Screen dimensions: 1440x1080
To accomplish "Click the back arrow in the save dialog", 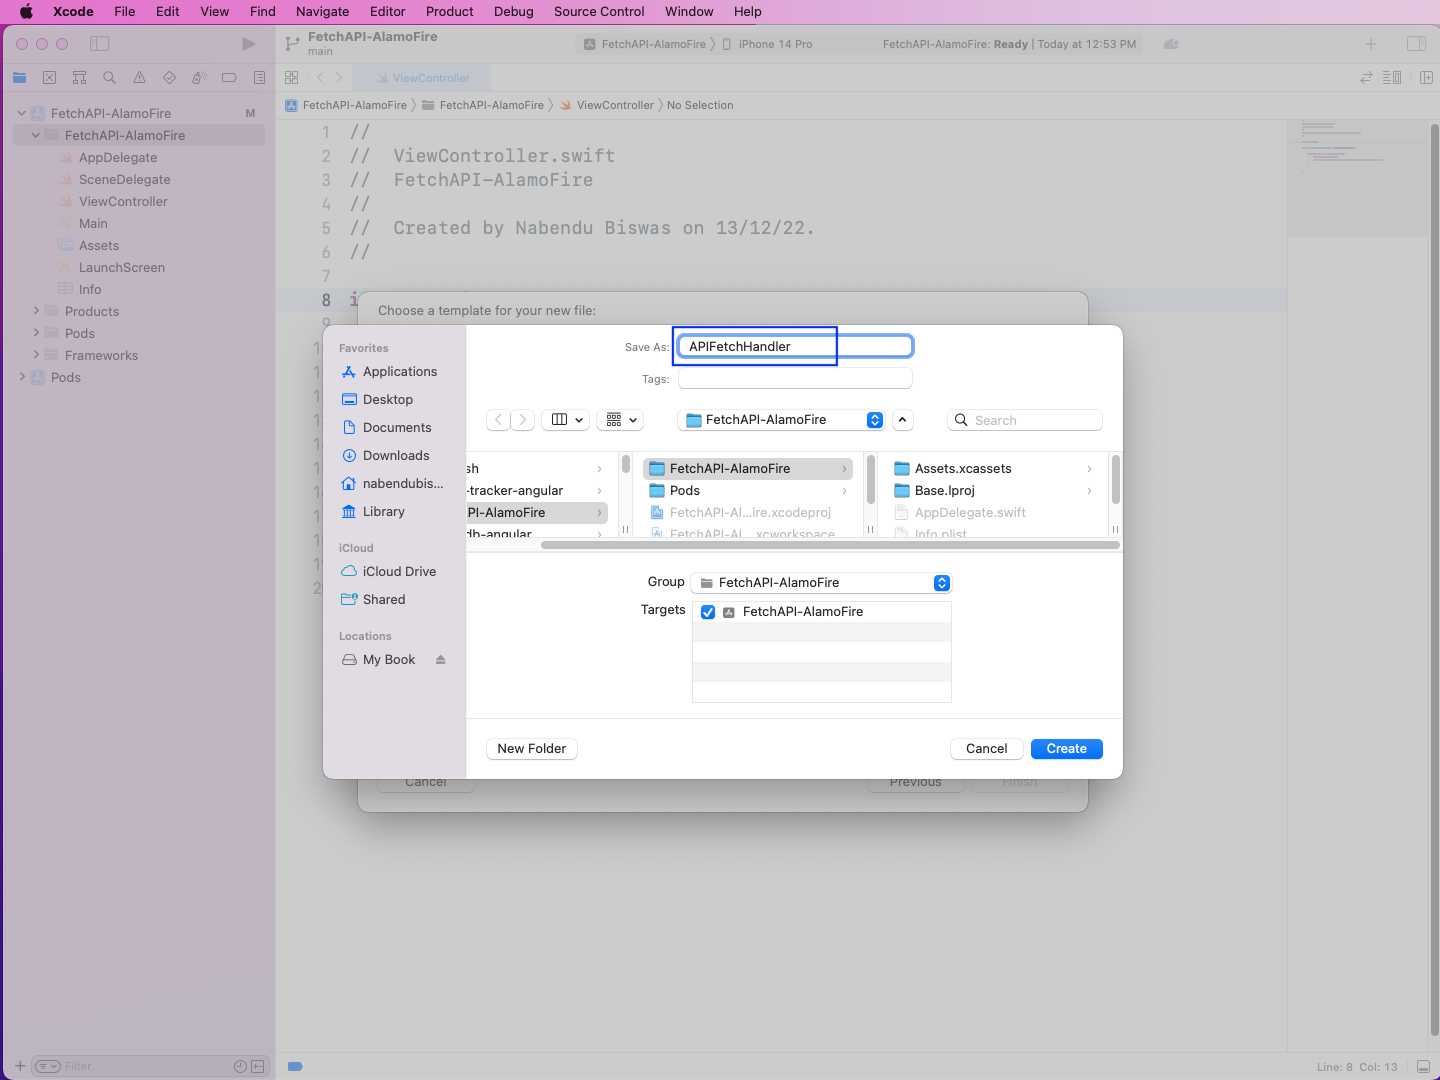I will pyautogui.click(x=498, y=420).
